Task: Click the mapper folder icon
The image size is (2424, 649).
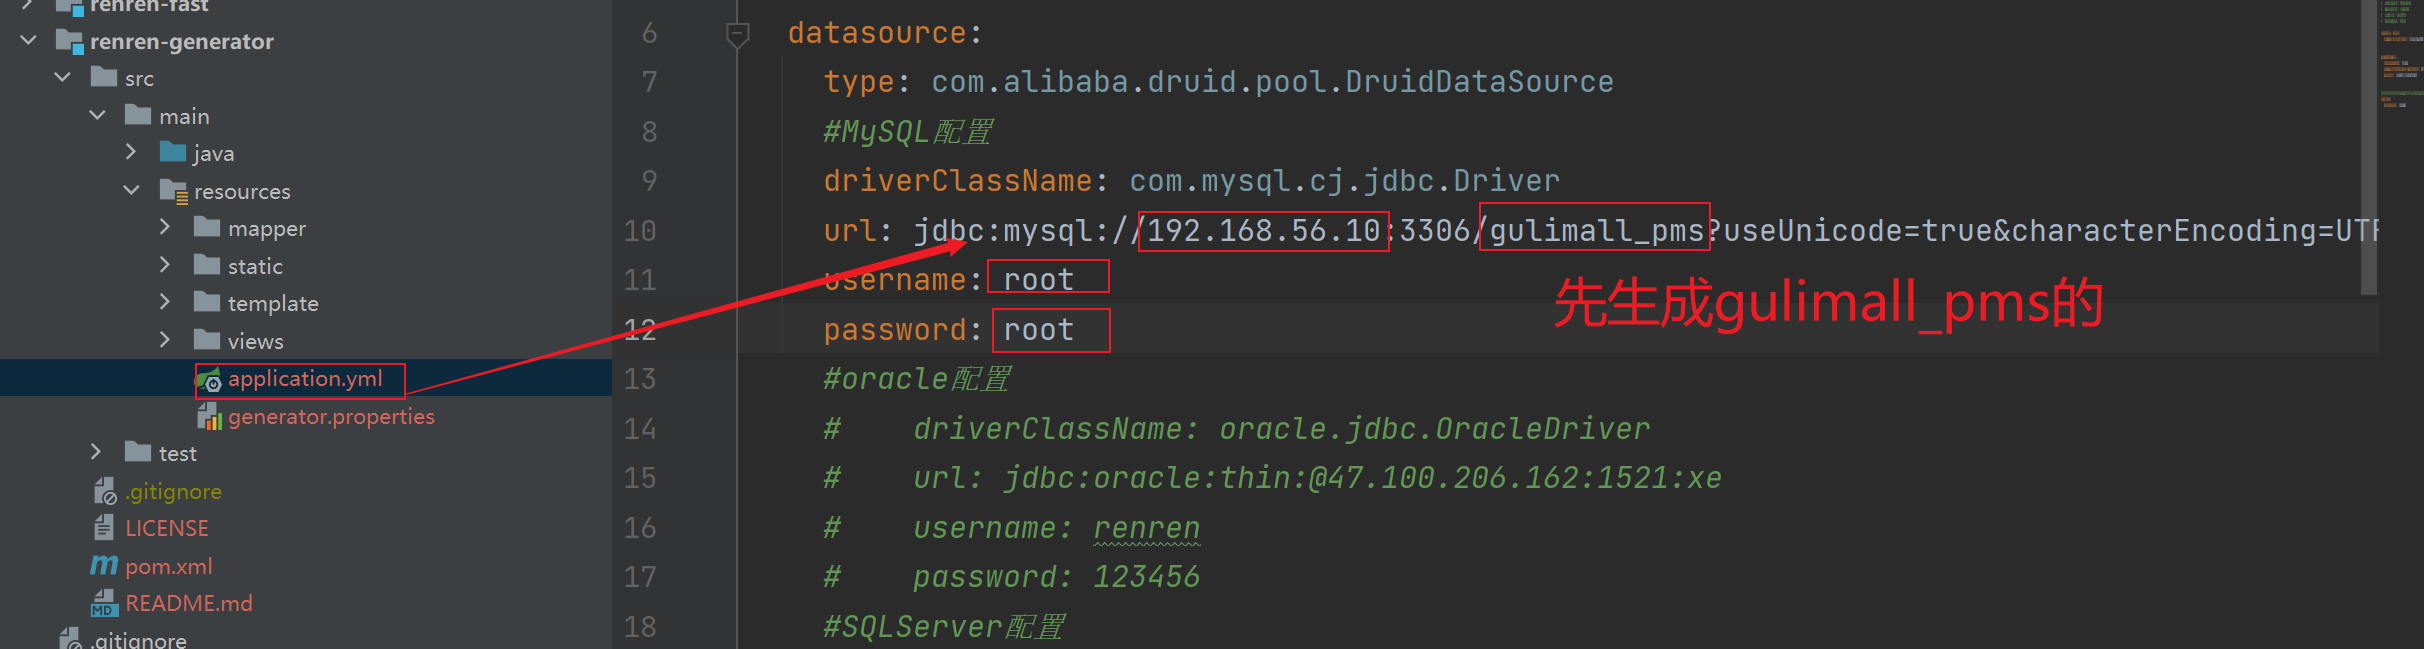Action: pos(207,227)
